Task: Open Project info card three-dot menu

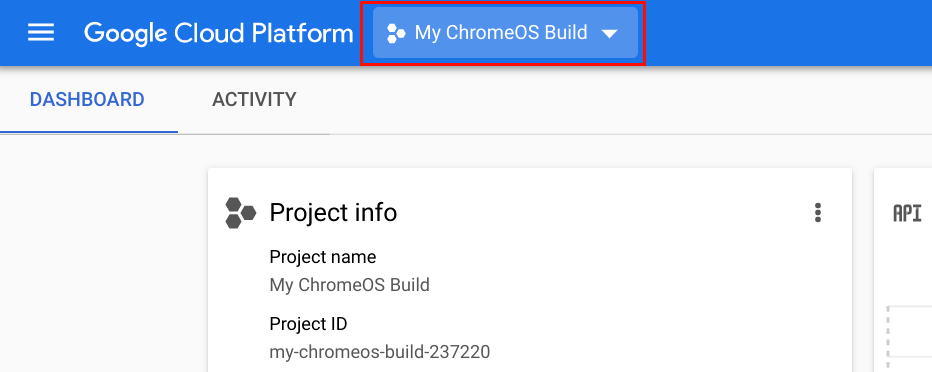Action: coord(818,212)
